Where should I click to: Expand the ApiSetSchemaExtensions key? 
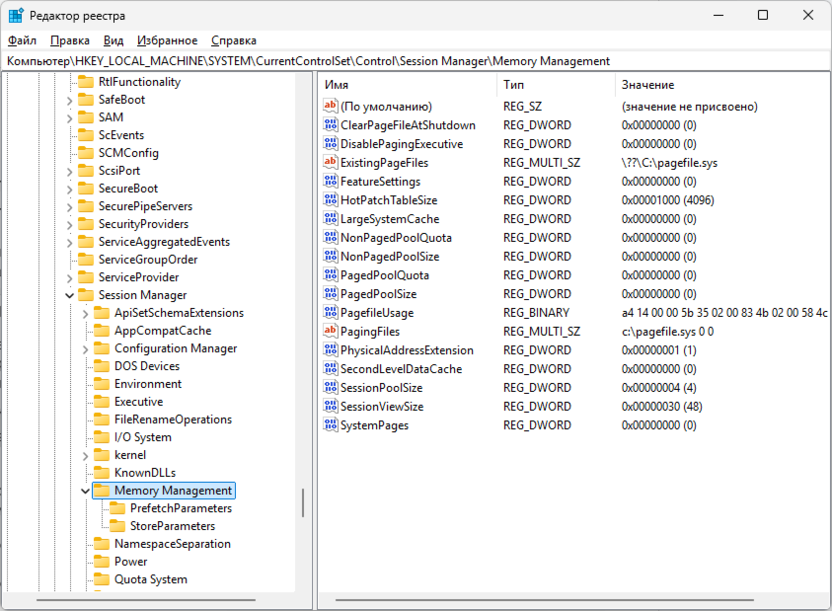tap(85, 313)
